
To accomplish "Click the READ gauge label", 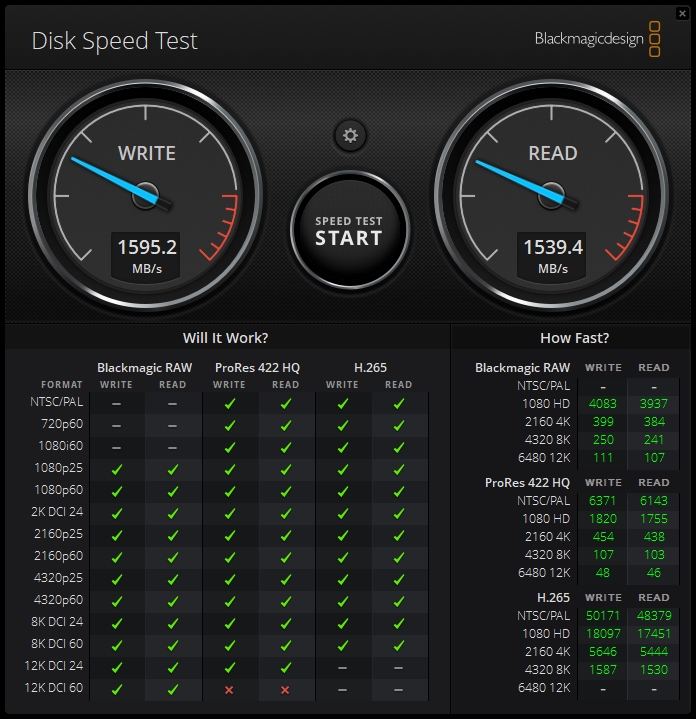I will (553, 153).
